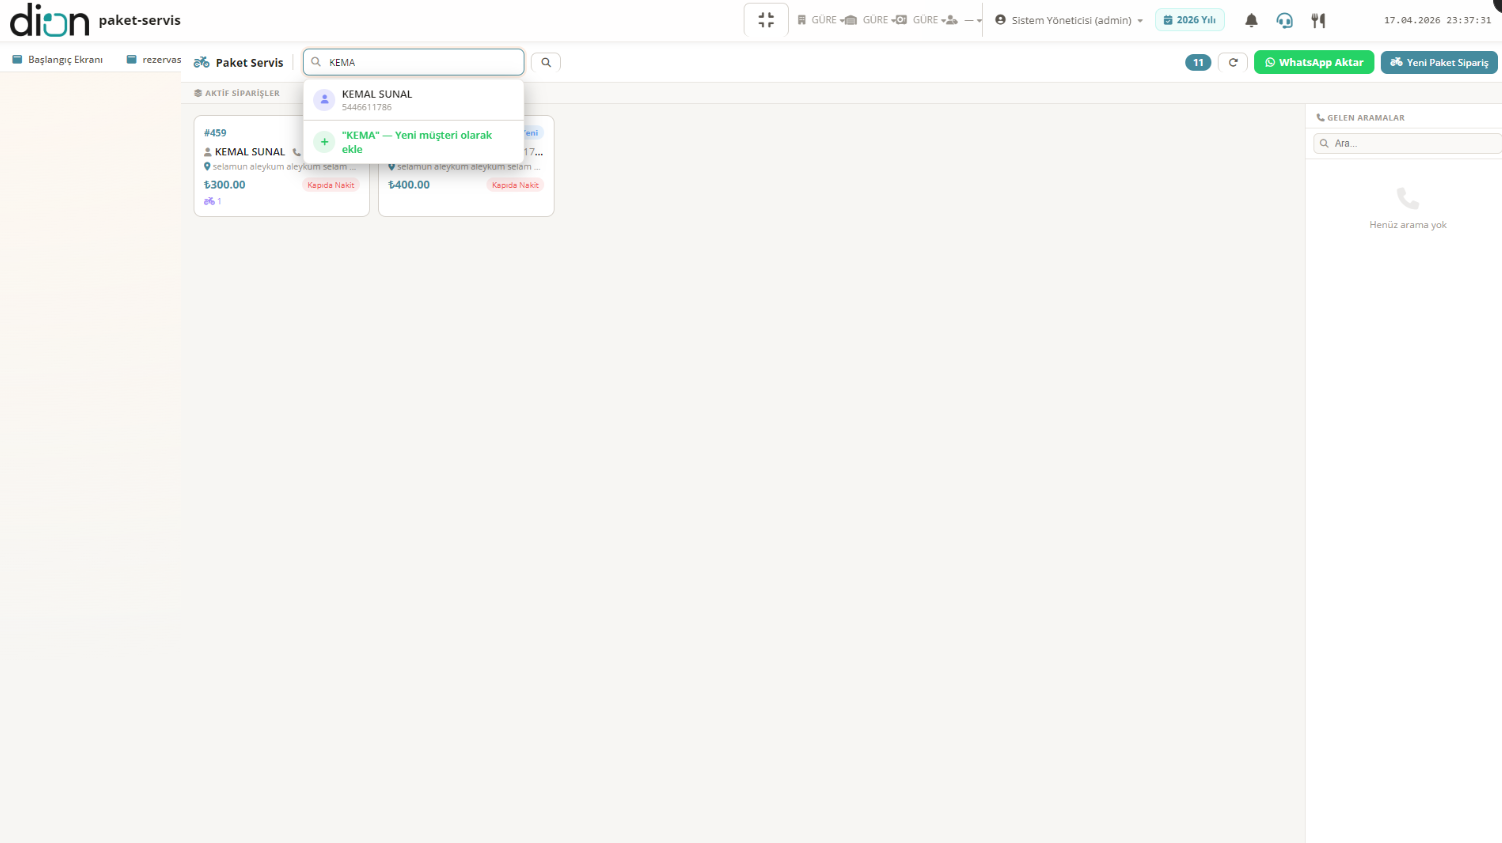Image resolution: width=1502 pixels, height=843 pixels.
Task: Open the fork and knife restaurant icon
Action: (1318, 20)
